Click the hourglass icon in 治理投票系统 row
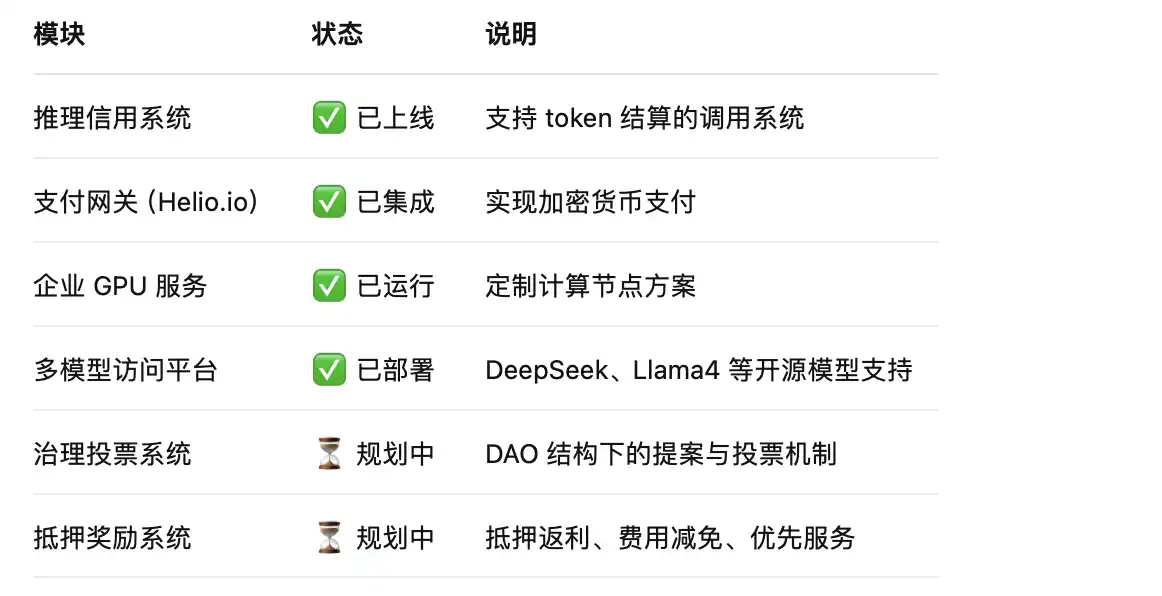The width and height of the screenshot is (1162, 596). pyautogui.click(x=329, y=455)
